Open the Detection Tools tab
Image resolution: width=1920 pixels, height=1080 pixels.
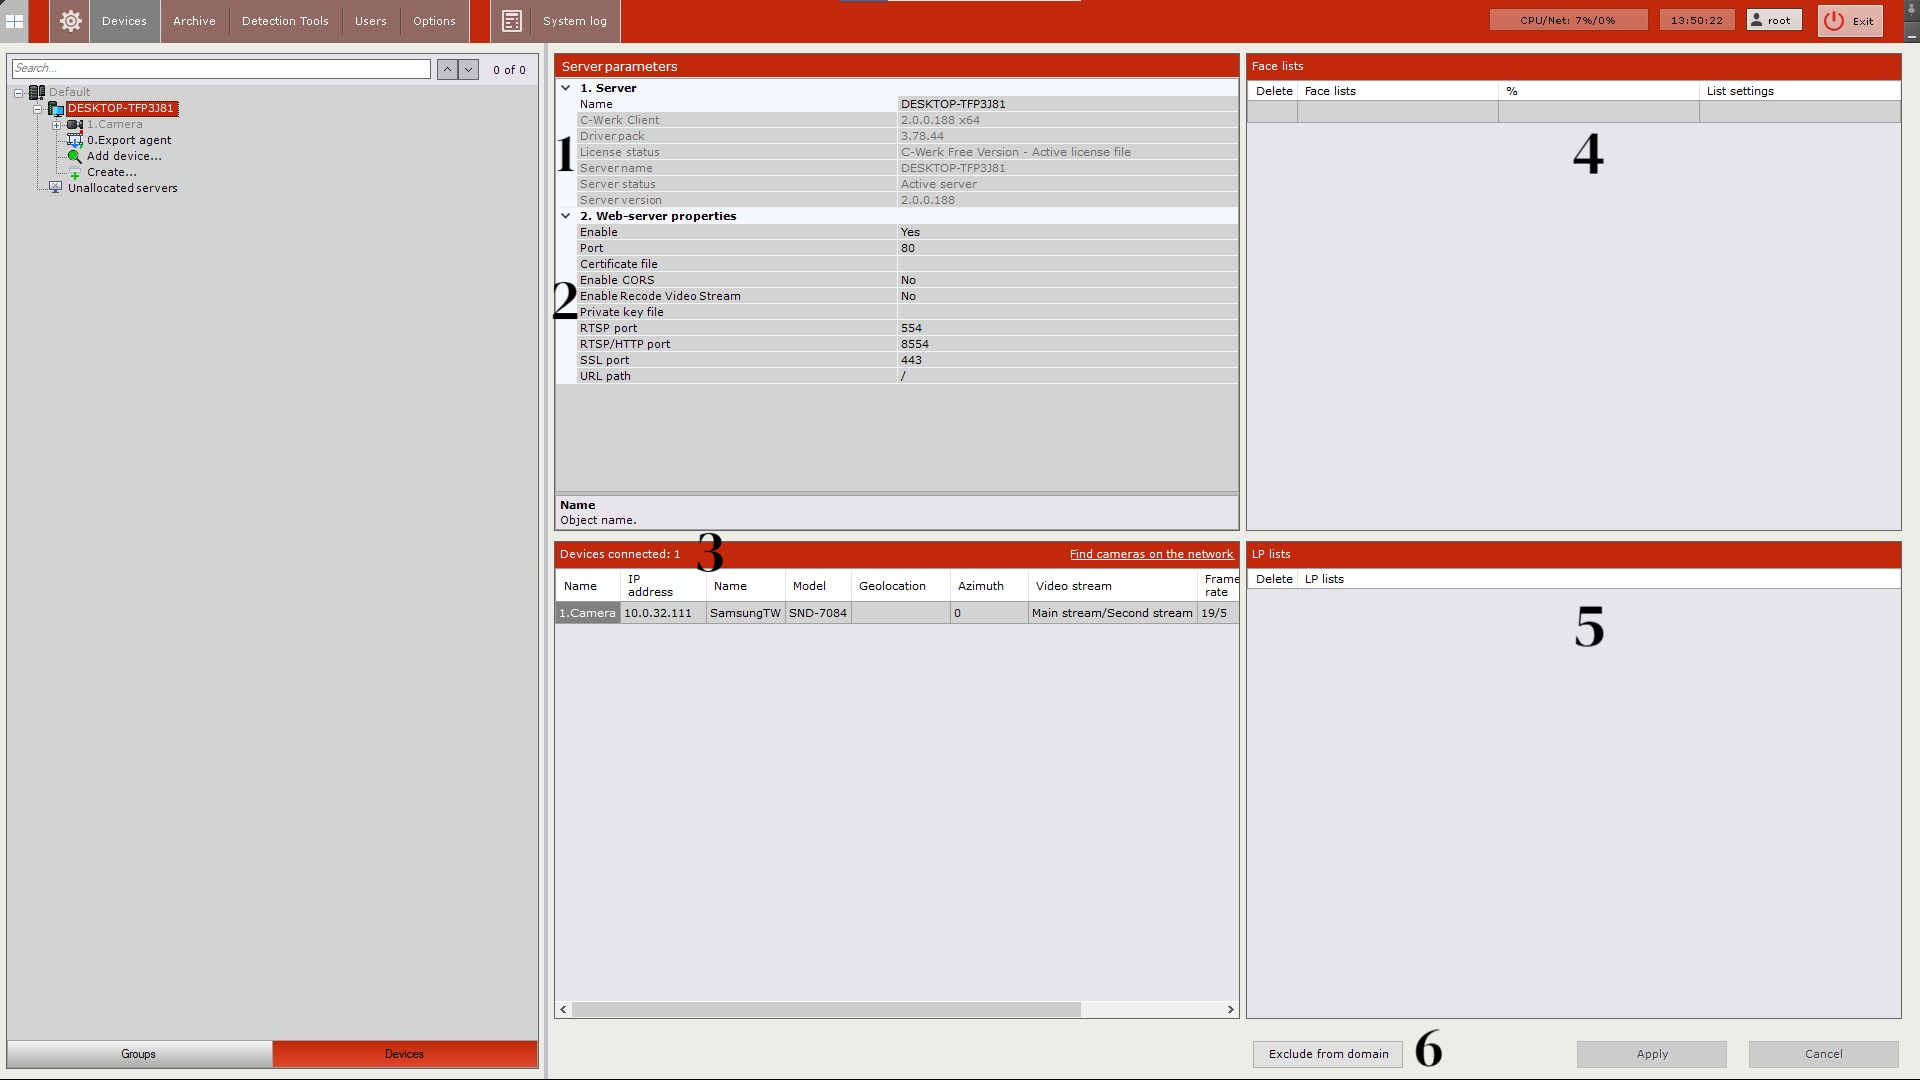(285, 21)
